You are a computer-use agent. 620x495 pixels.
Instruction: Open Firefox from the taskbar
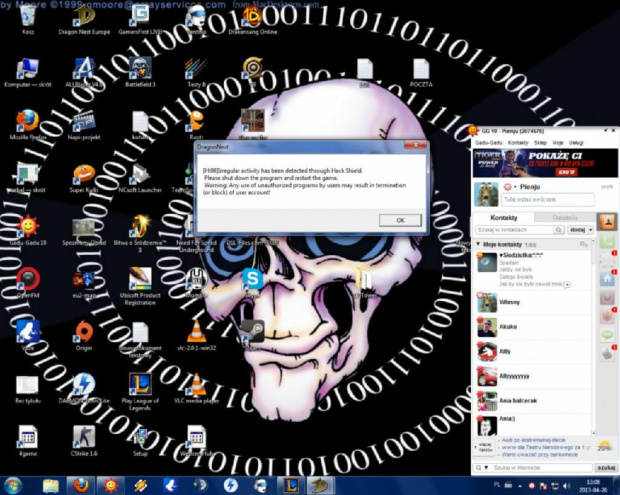click(80, 485)
